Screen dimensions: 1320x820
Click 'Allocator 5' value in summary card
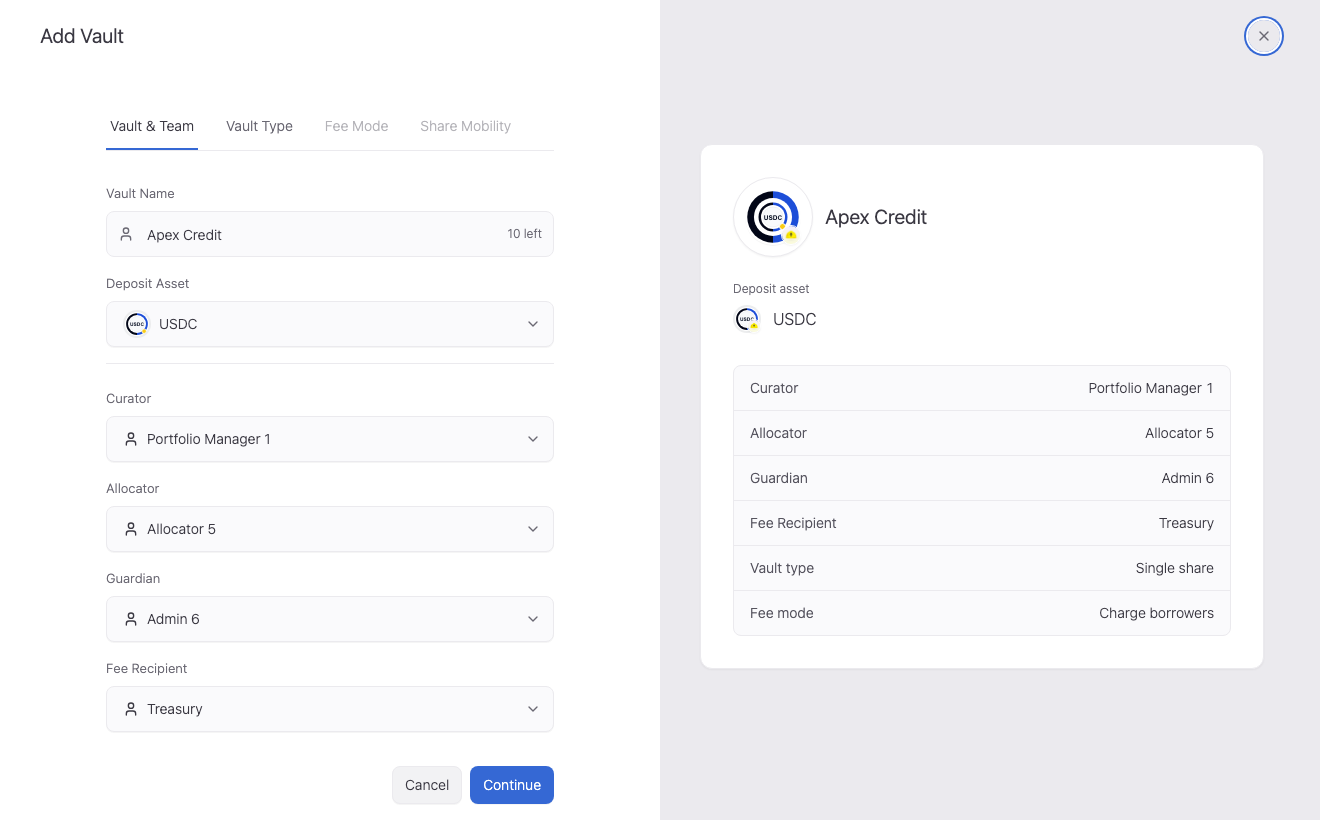click(x=1179, y=433)
